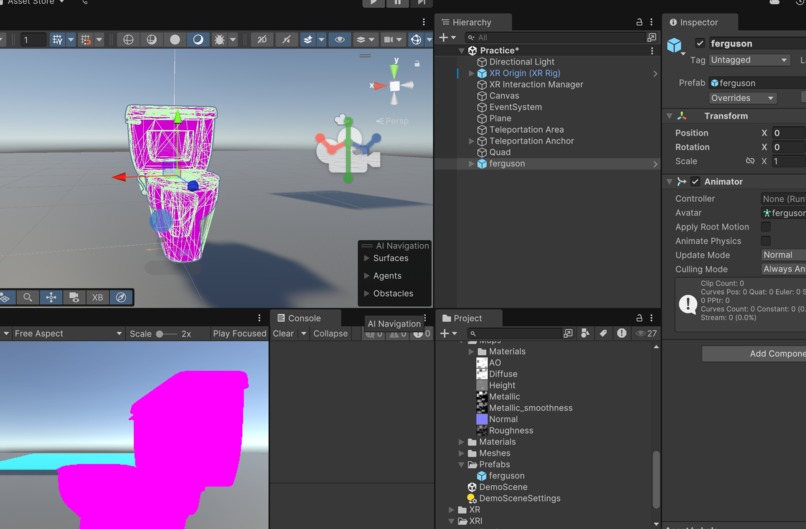Open search-by-label tag icon in Project panel
The width and height of the screenshot is (806, 529).
coord(603,333)
